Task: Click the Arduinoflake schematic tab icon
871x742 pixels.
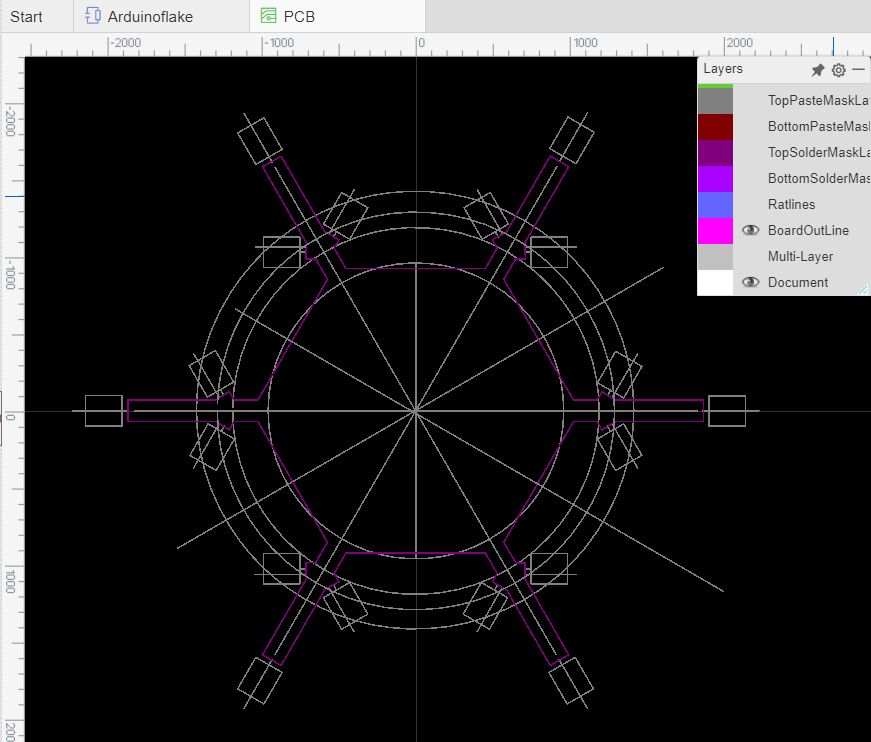Action: [x=93, y=16]
